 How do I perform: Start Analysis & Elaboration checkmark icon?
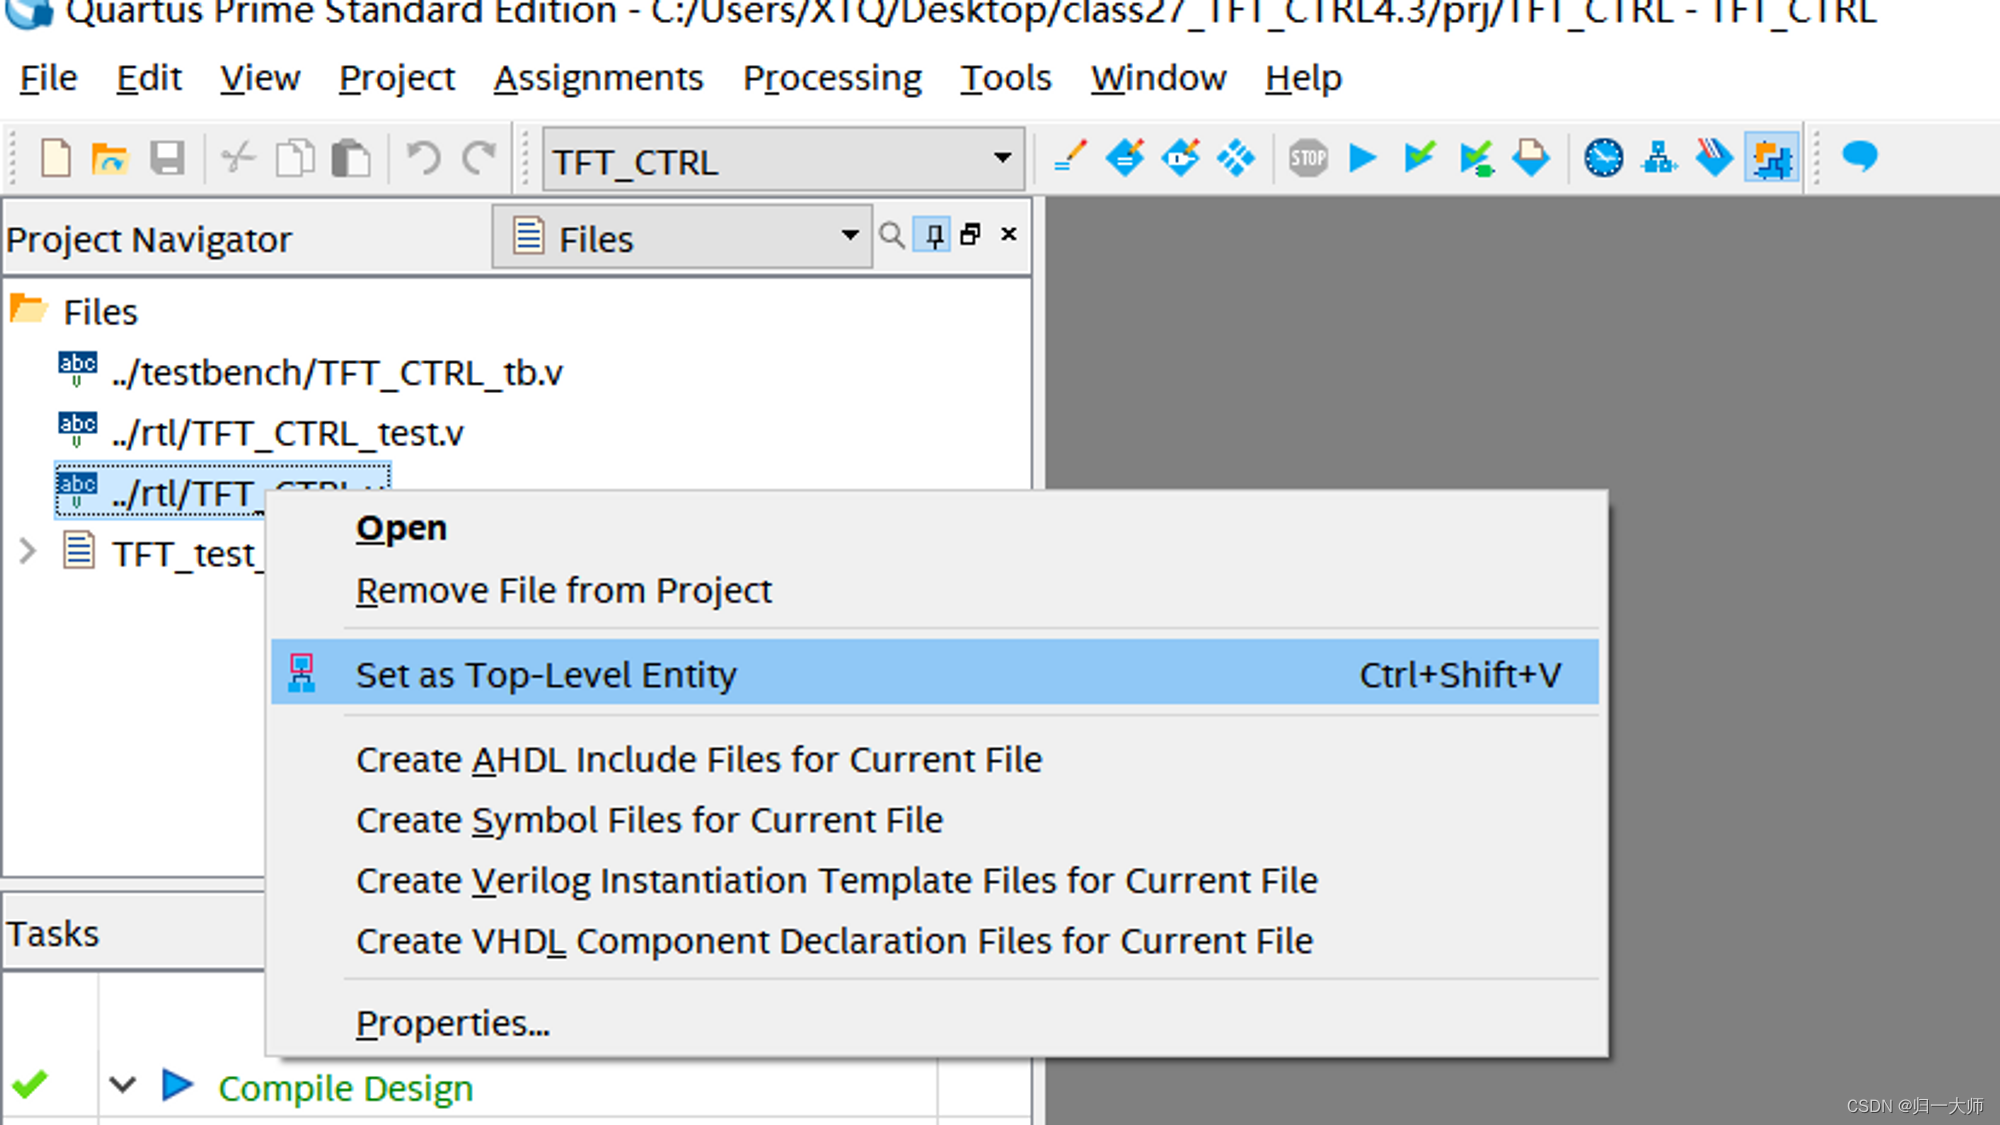pos(1420,158)
